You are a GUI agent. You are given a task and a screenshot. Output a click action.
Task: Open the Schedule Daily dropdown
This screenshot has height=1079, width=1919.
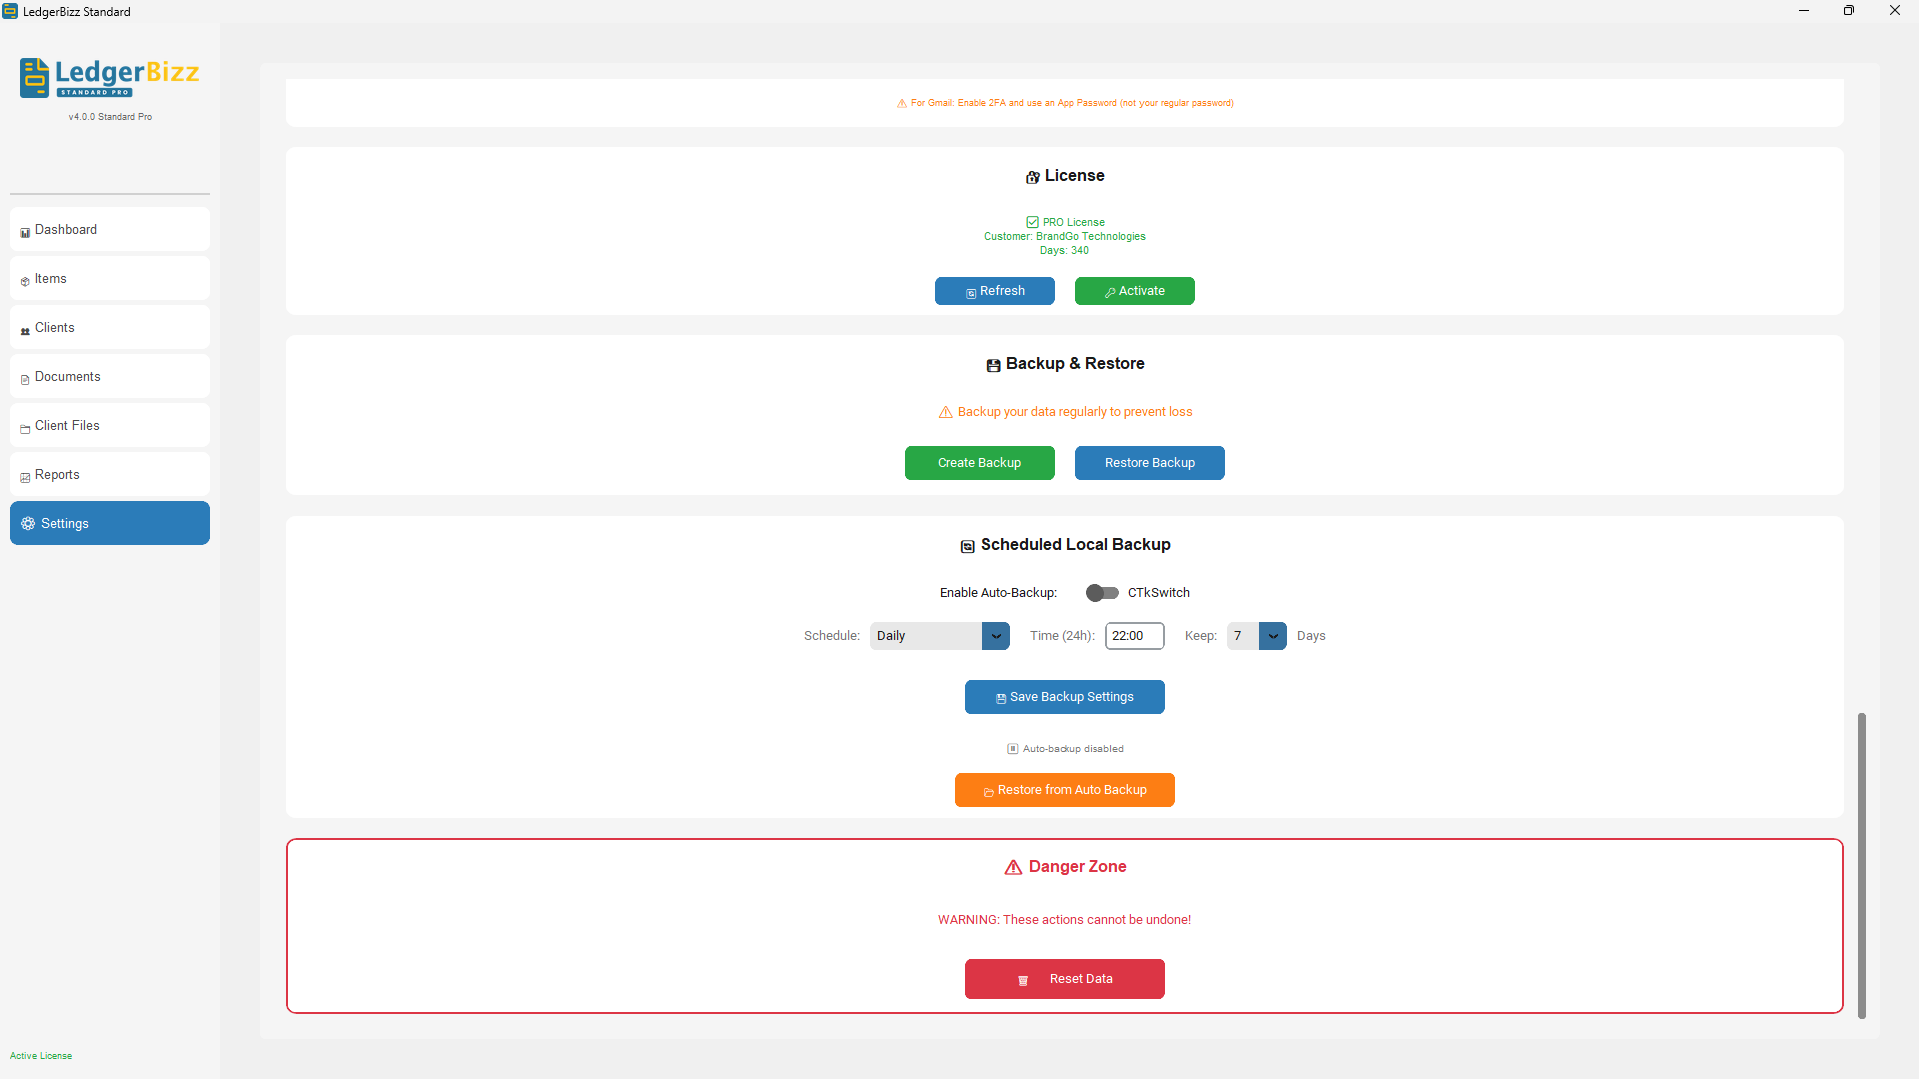point(939,636)
